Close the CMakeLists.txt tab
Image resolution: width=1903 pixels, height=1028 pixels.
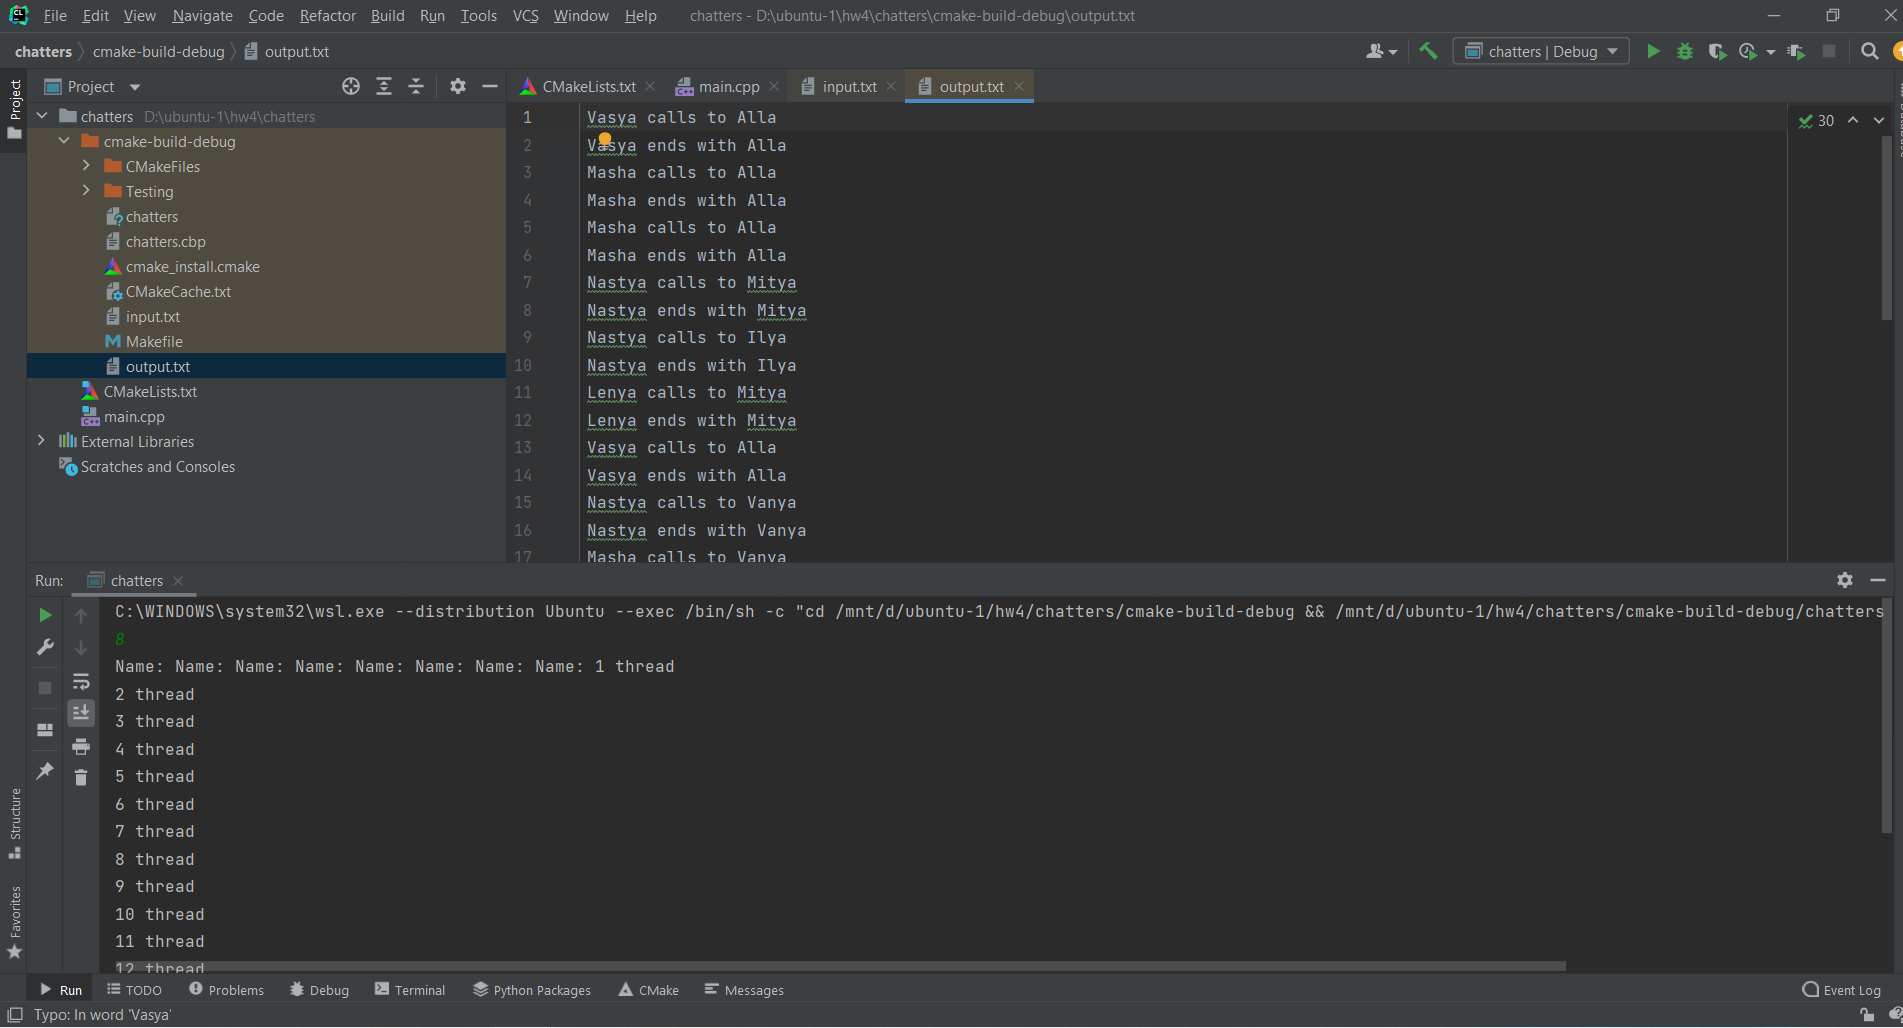point(650,87)
